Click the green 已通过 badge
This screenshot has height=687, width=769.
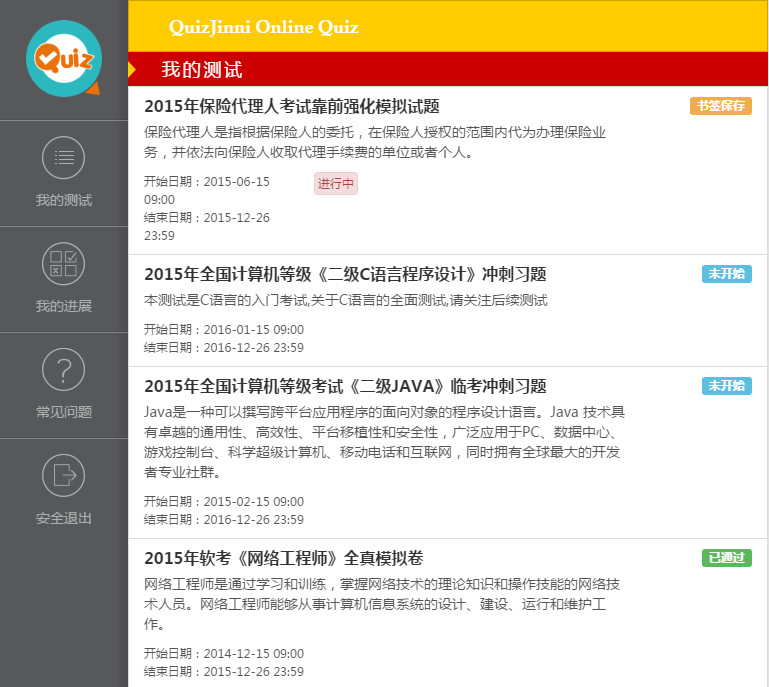click(726, 558)
